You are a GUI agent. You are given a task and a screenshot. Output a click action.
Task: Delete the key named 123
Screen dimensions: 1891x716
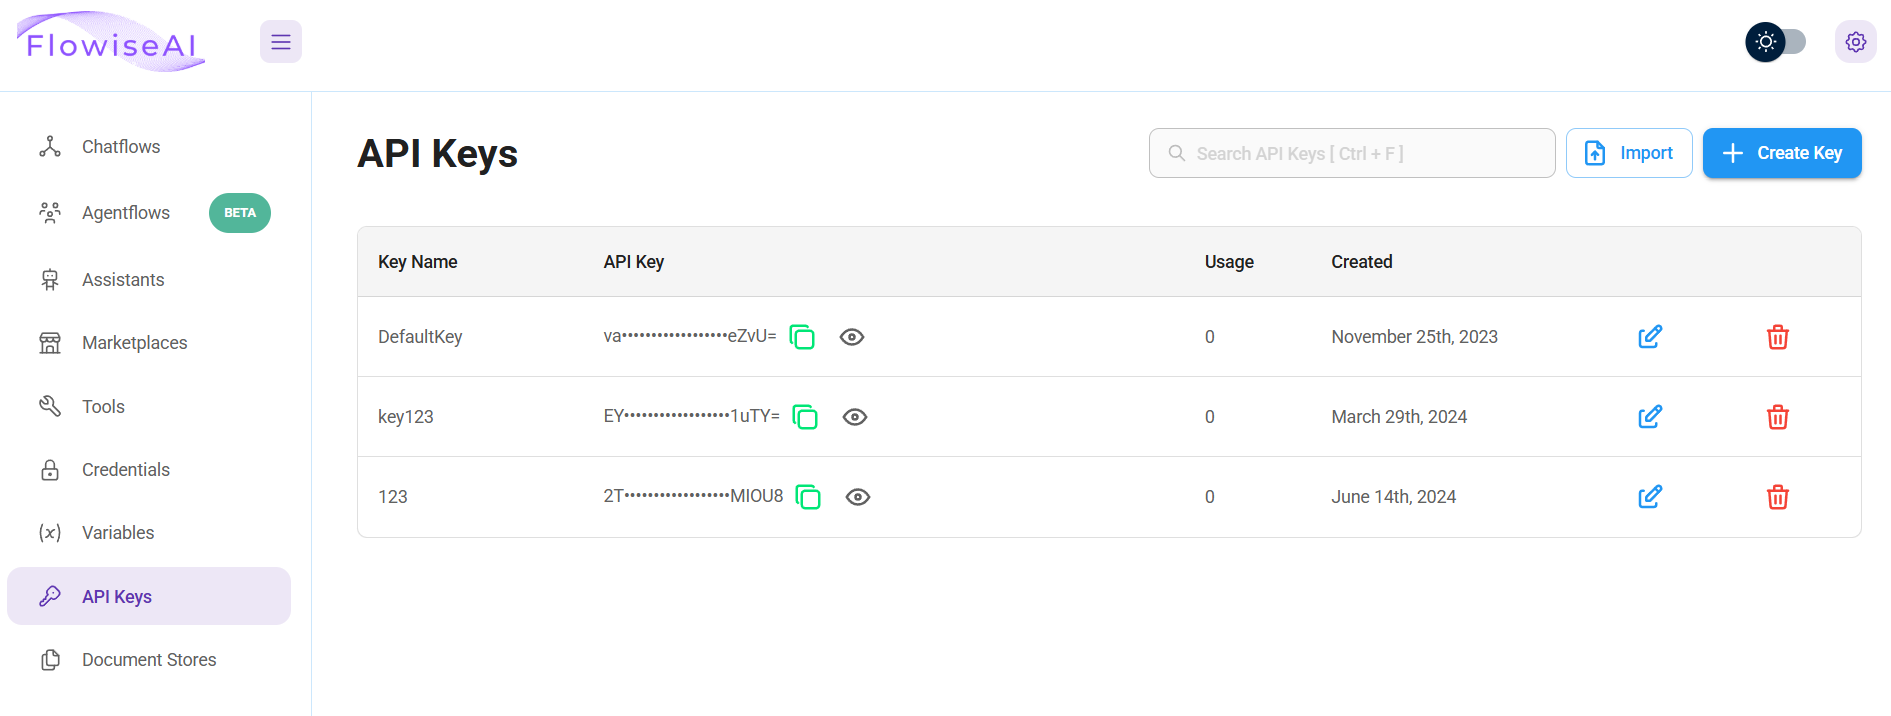point(1777,497)
